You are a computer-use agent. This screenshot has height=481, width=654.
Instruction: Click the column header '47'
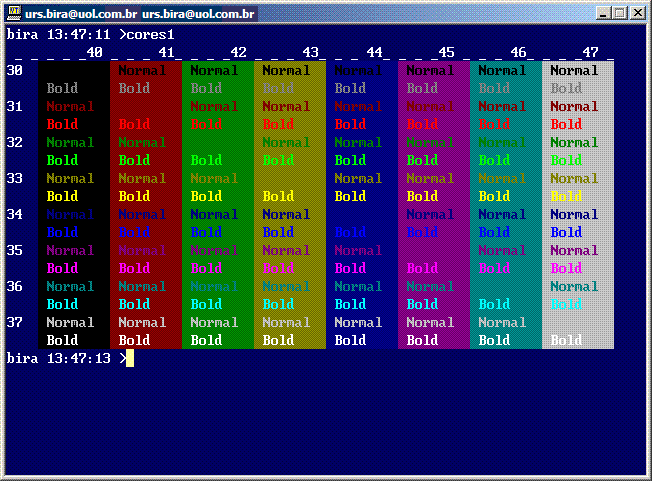click(x=591, y=52)
